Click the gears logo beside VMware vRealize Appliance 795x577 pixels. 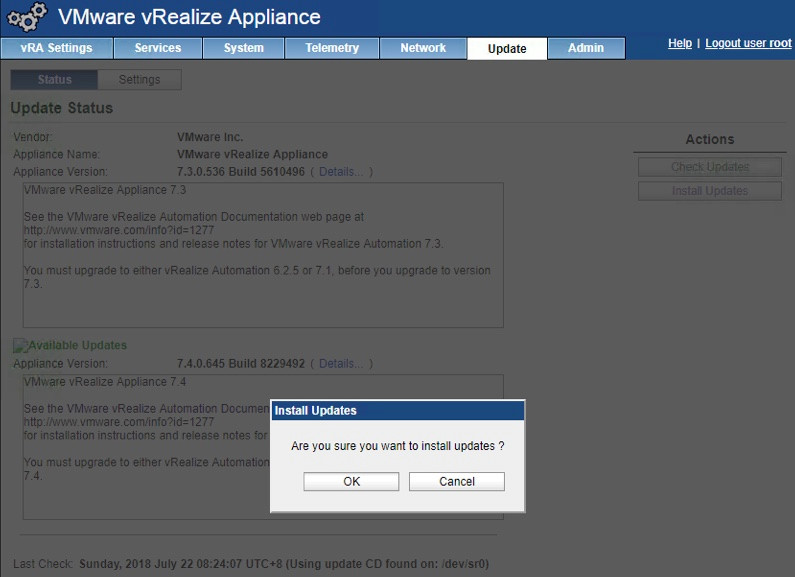tap(26, 17)
